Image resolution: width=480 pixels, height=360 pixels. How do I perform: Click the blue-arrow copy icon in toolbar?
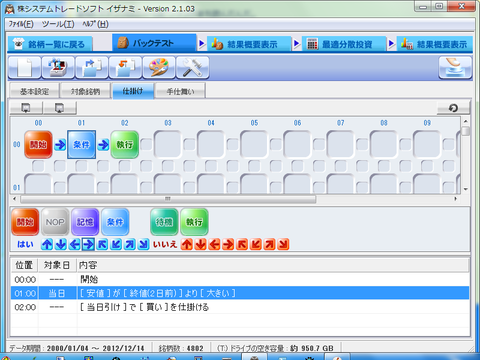click(92, 68)
